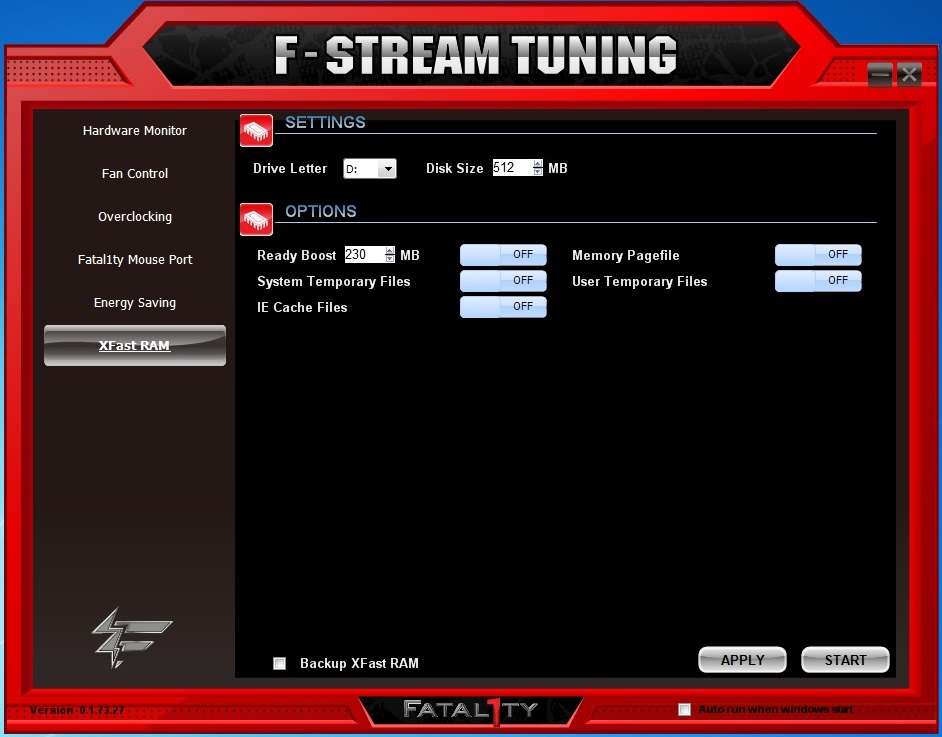Image resolution: width=942 pixels, height=737 pixels.
Task: Switch to Fan Control page
Action: coord(135,174)
